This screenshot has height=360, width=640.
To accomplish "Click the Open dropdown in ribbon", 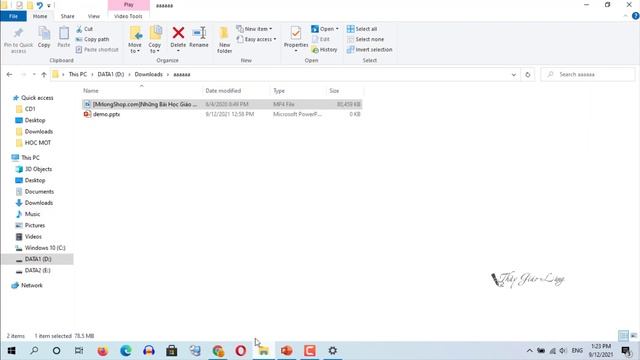I will pyautogui.click(x=325, y=29).
